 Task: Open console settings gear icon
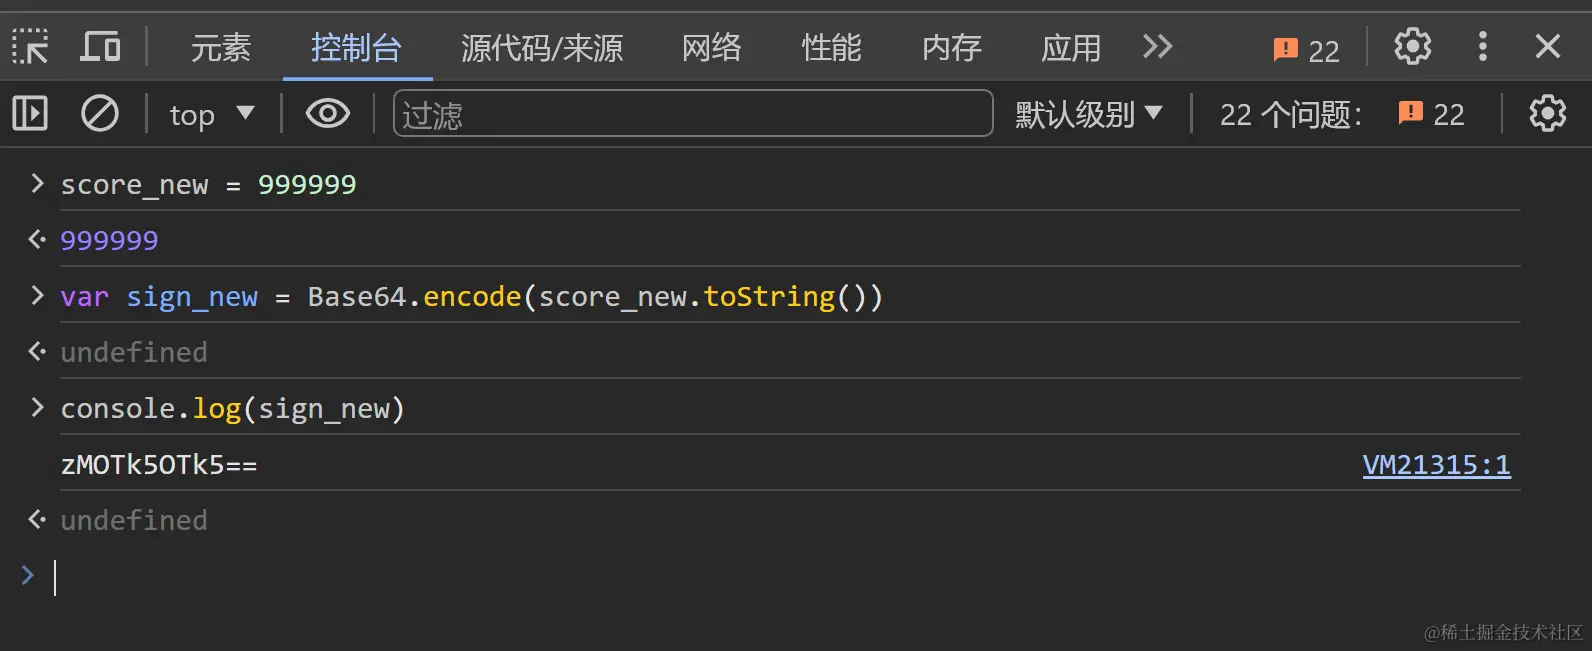click(x=1547, y=114)
